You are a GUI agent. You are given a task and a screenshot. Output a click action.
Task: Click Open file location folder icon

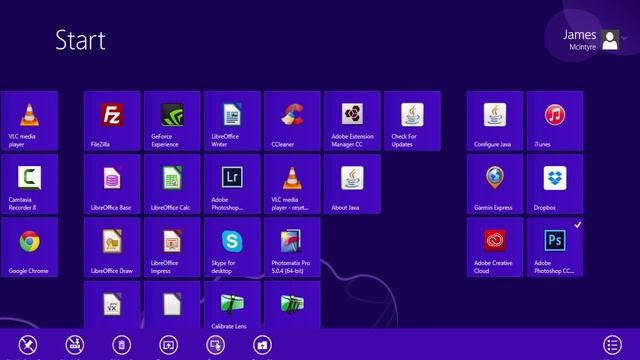tap(262, 345)
